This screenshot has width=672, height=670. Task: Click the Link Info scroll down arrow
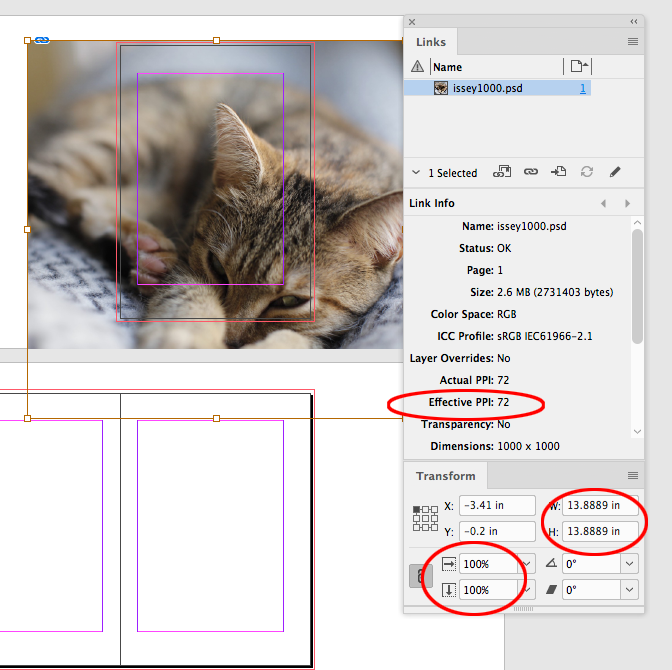coord(637,432)
